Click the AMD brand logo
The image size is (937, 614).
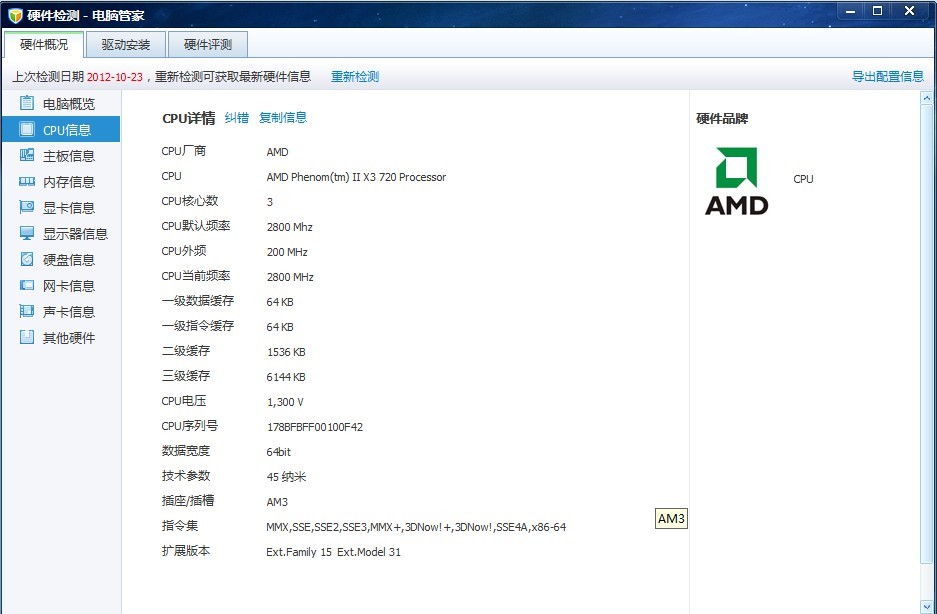coord(736,181)
